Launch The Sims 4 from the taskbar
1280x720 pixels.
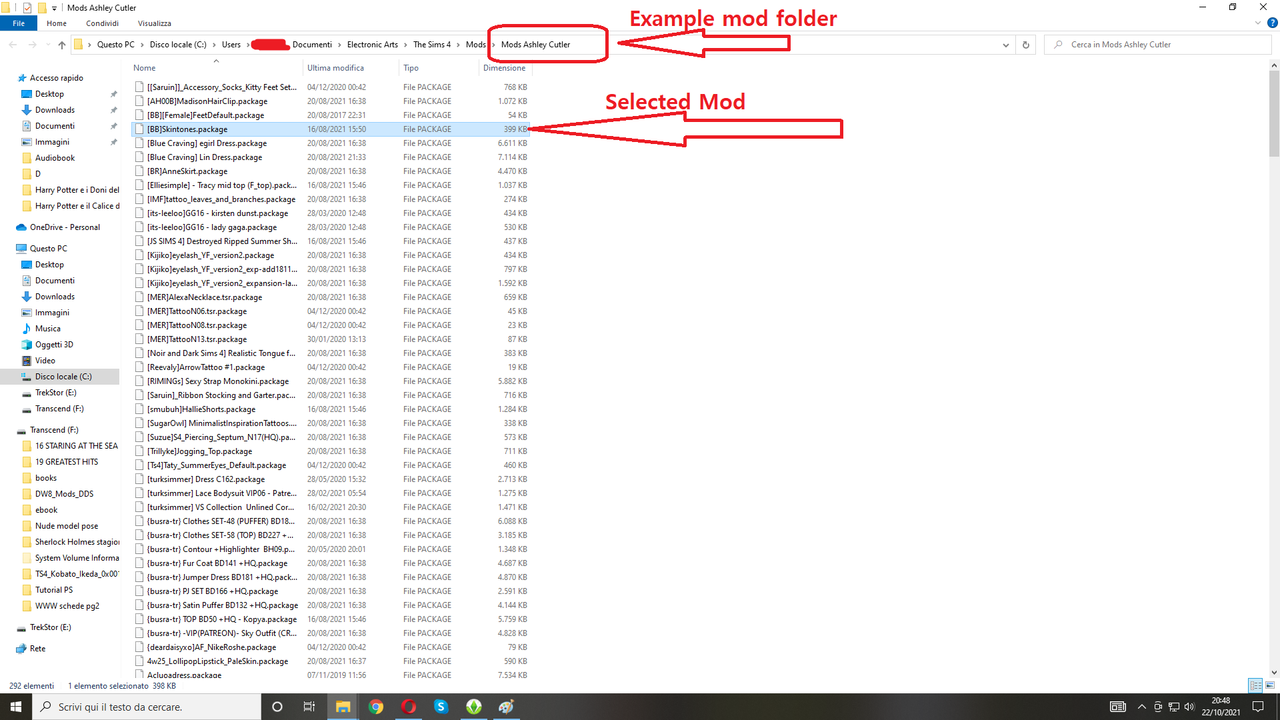(473, 707)
